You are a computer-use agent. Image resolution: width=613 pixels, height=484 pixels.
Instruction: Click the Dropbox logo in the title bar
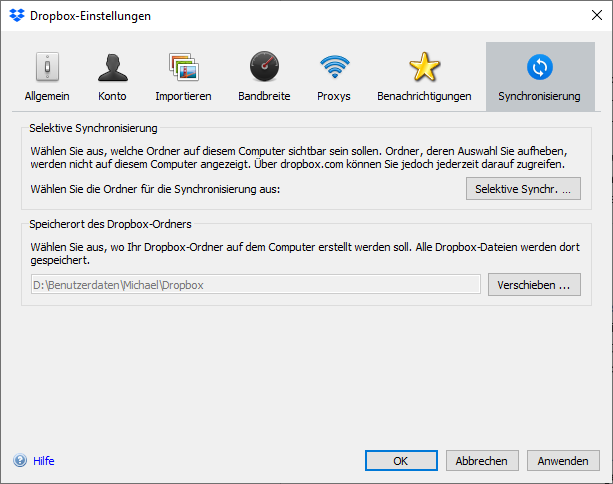(x=17, y=16)
